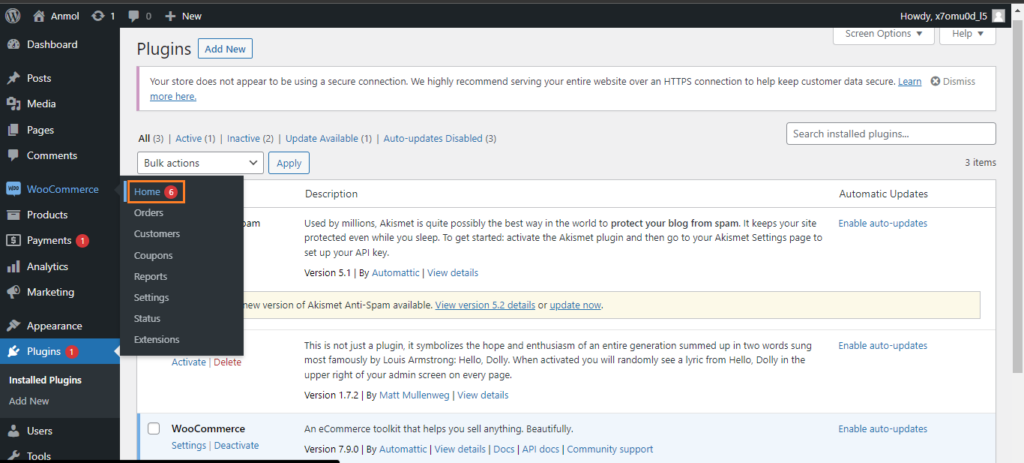Open Extensions in WooCommerce submenu
1024x463 pixels.
pos(157,340)
